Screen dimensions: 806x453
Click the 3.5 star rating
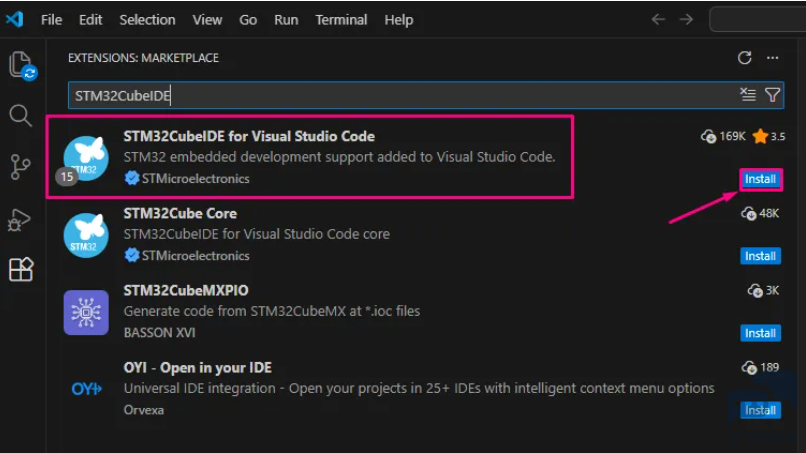pyautogui.click(x=769, y=136)
